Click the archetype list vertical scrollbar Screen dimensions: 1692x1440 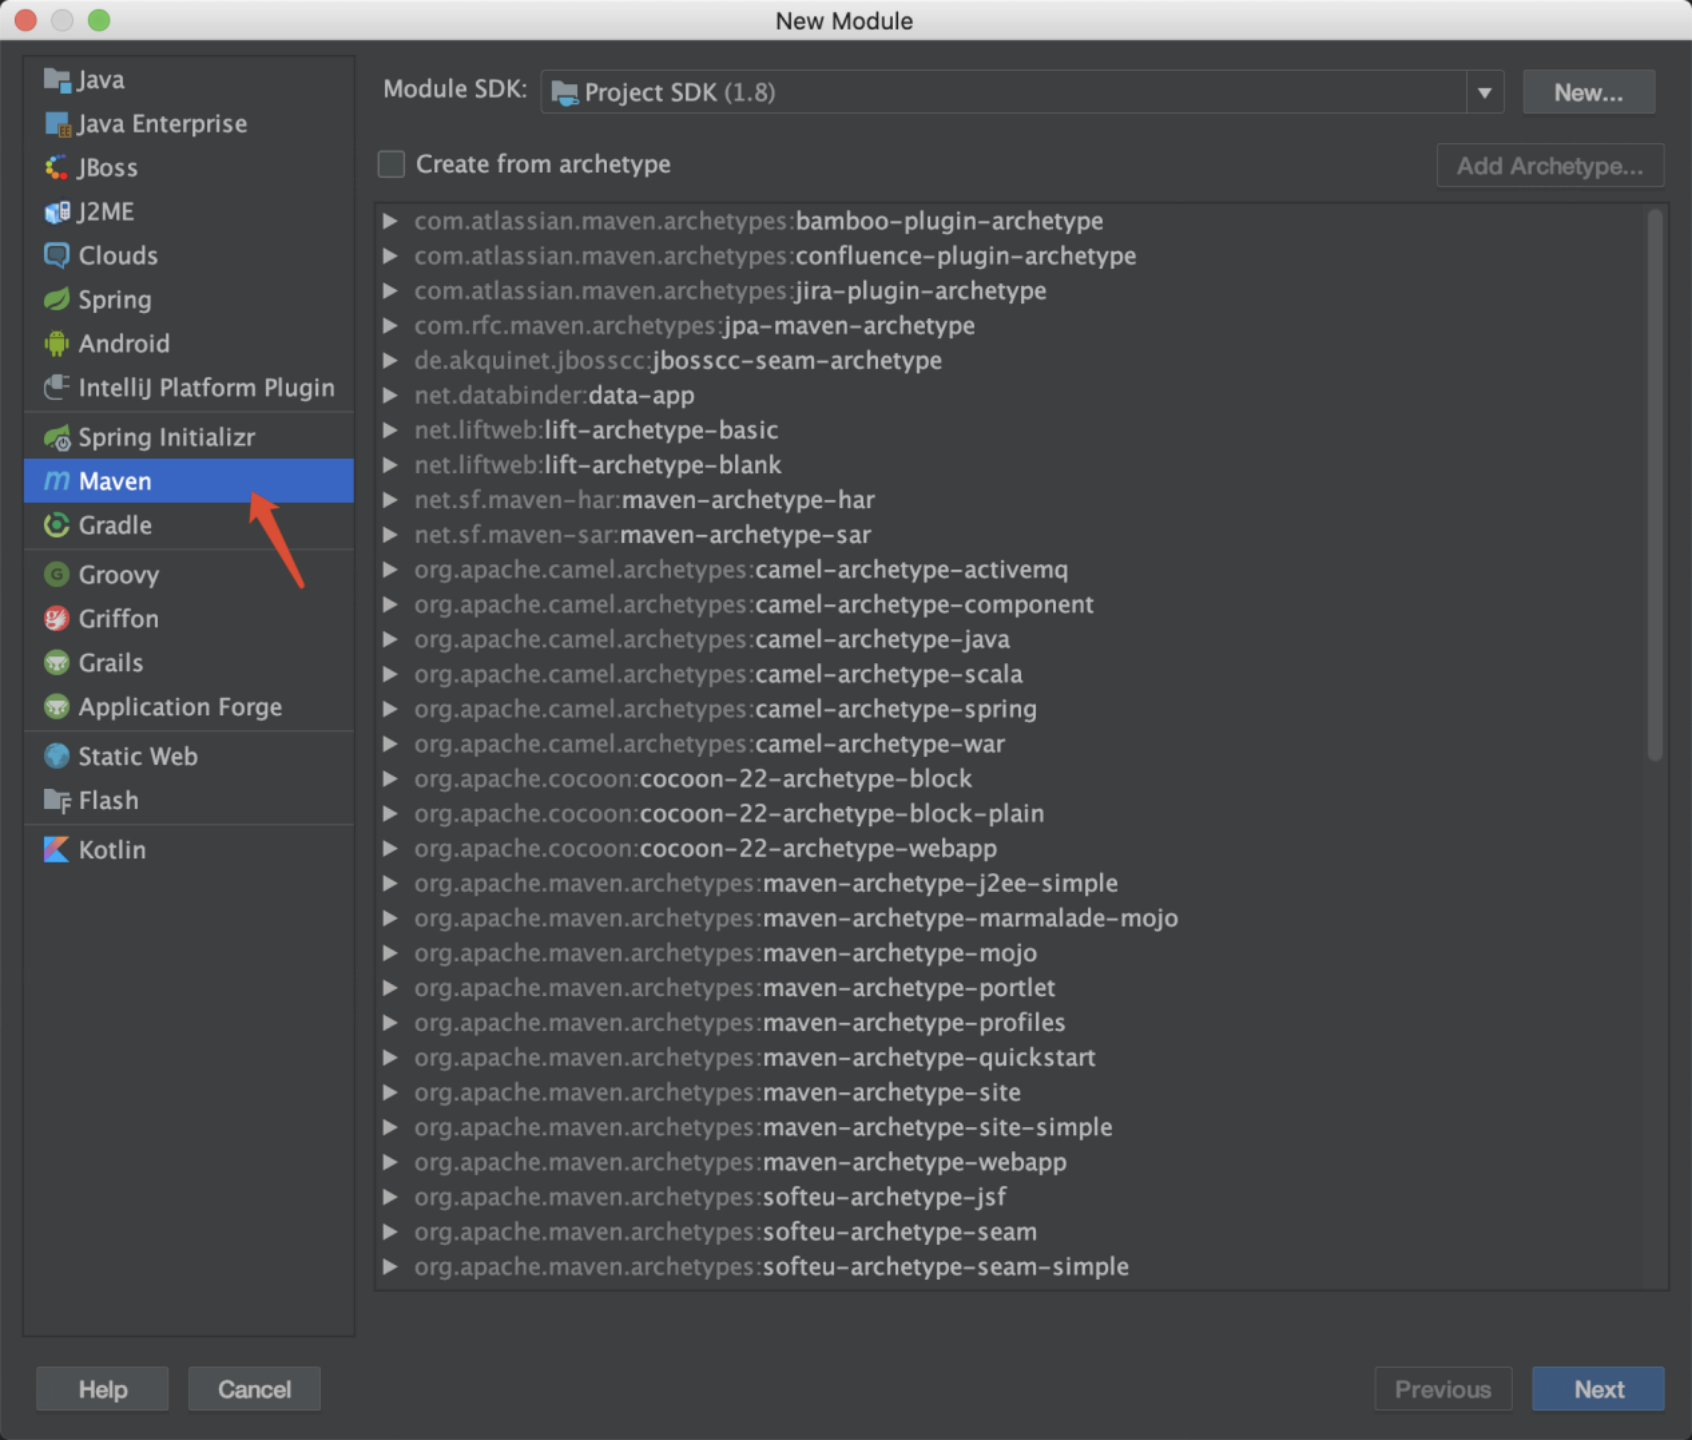point(1655,485)
